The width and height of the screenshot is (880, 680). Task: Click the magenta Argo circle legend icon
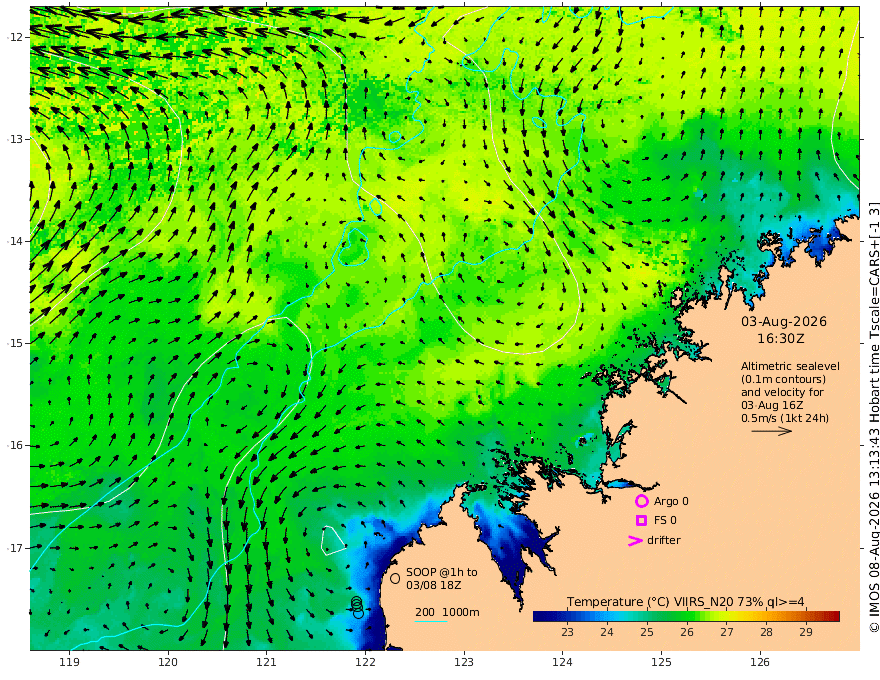click(x=641, y=501)
